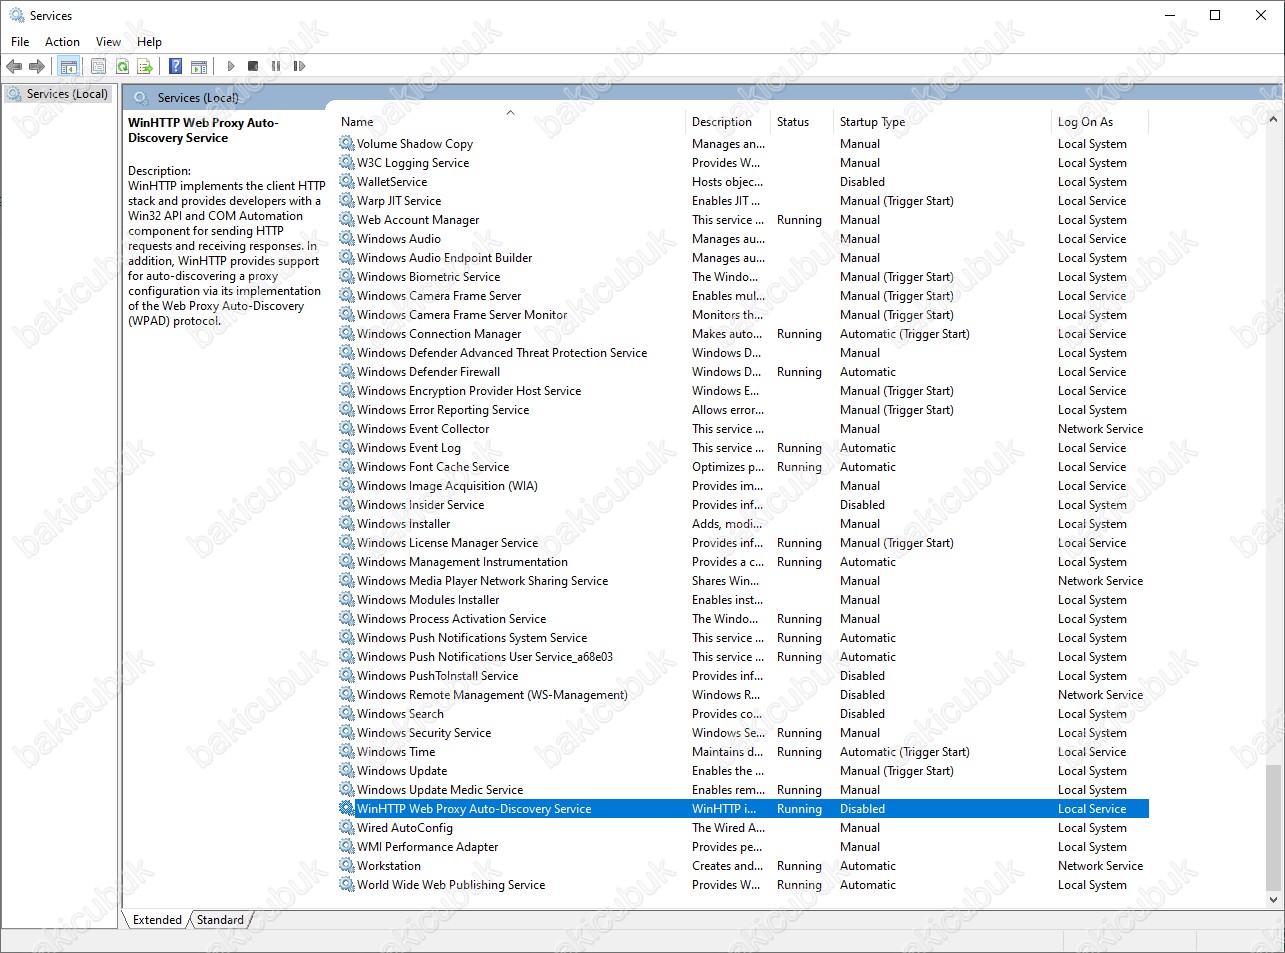Switch to the Extended tab

(x=157, y=920)
